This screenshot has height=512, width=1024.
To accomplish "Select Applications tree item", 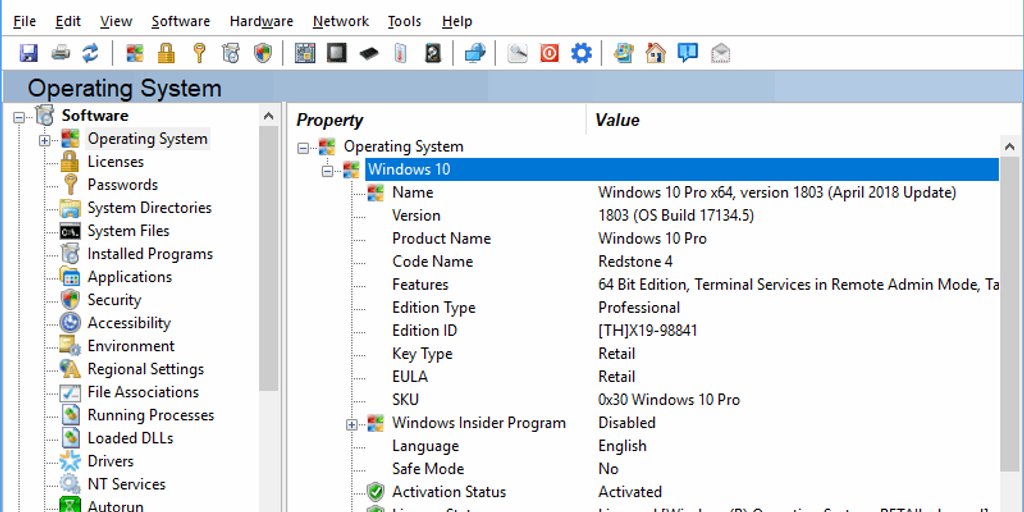I will pyautogui.click(x=130, y=277).
